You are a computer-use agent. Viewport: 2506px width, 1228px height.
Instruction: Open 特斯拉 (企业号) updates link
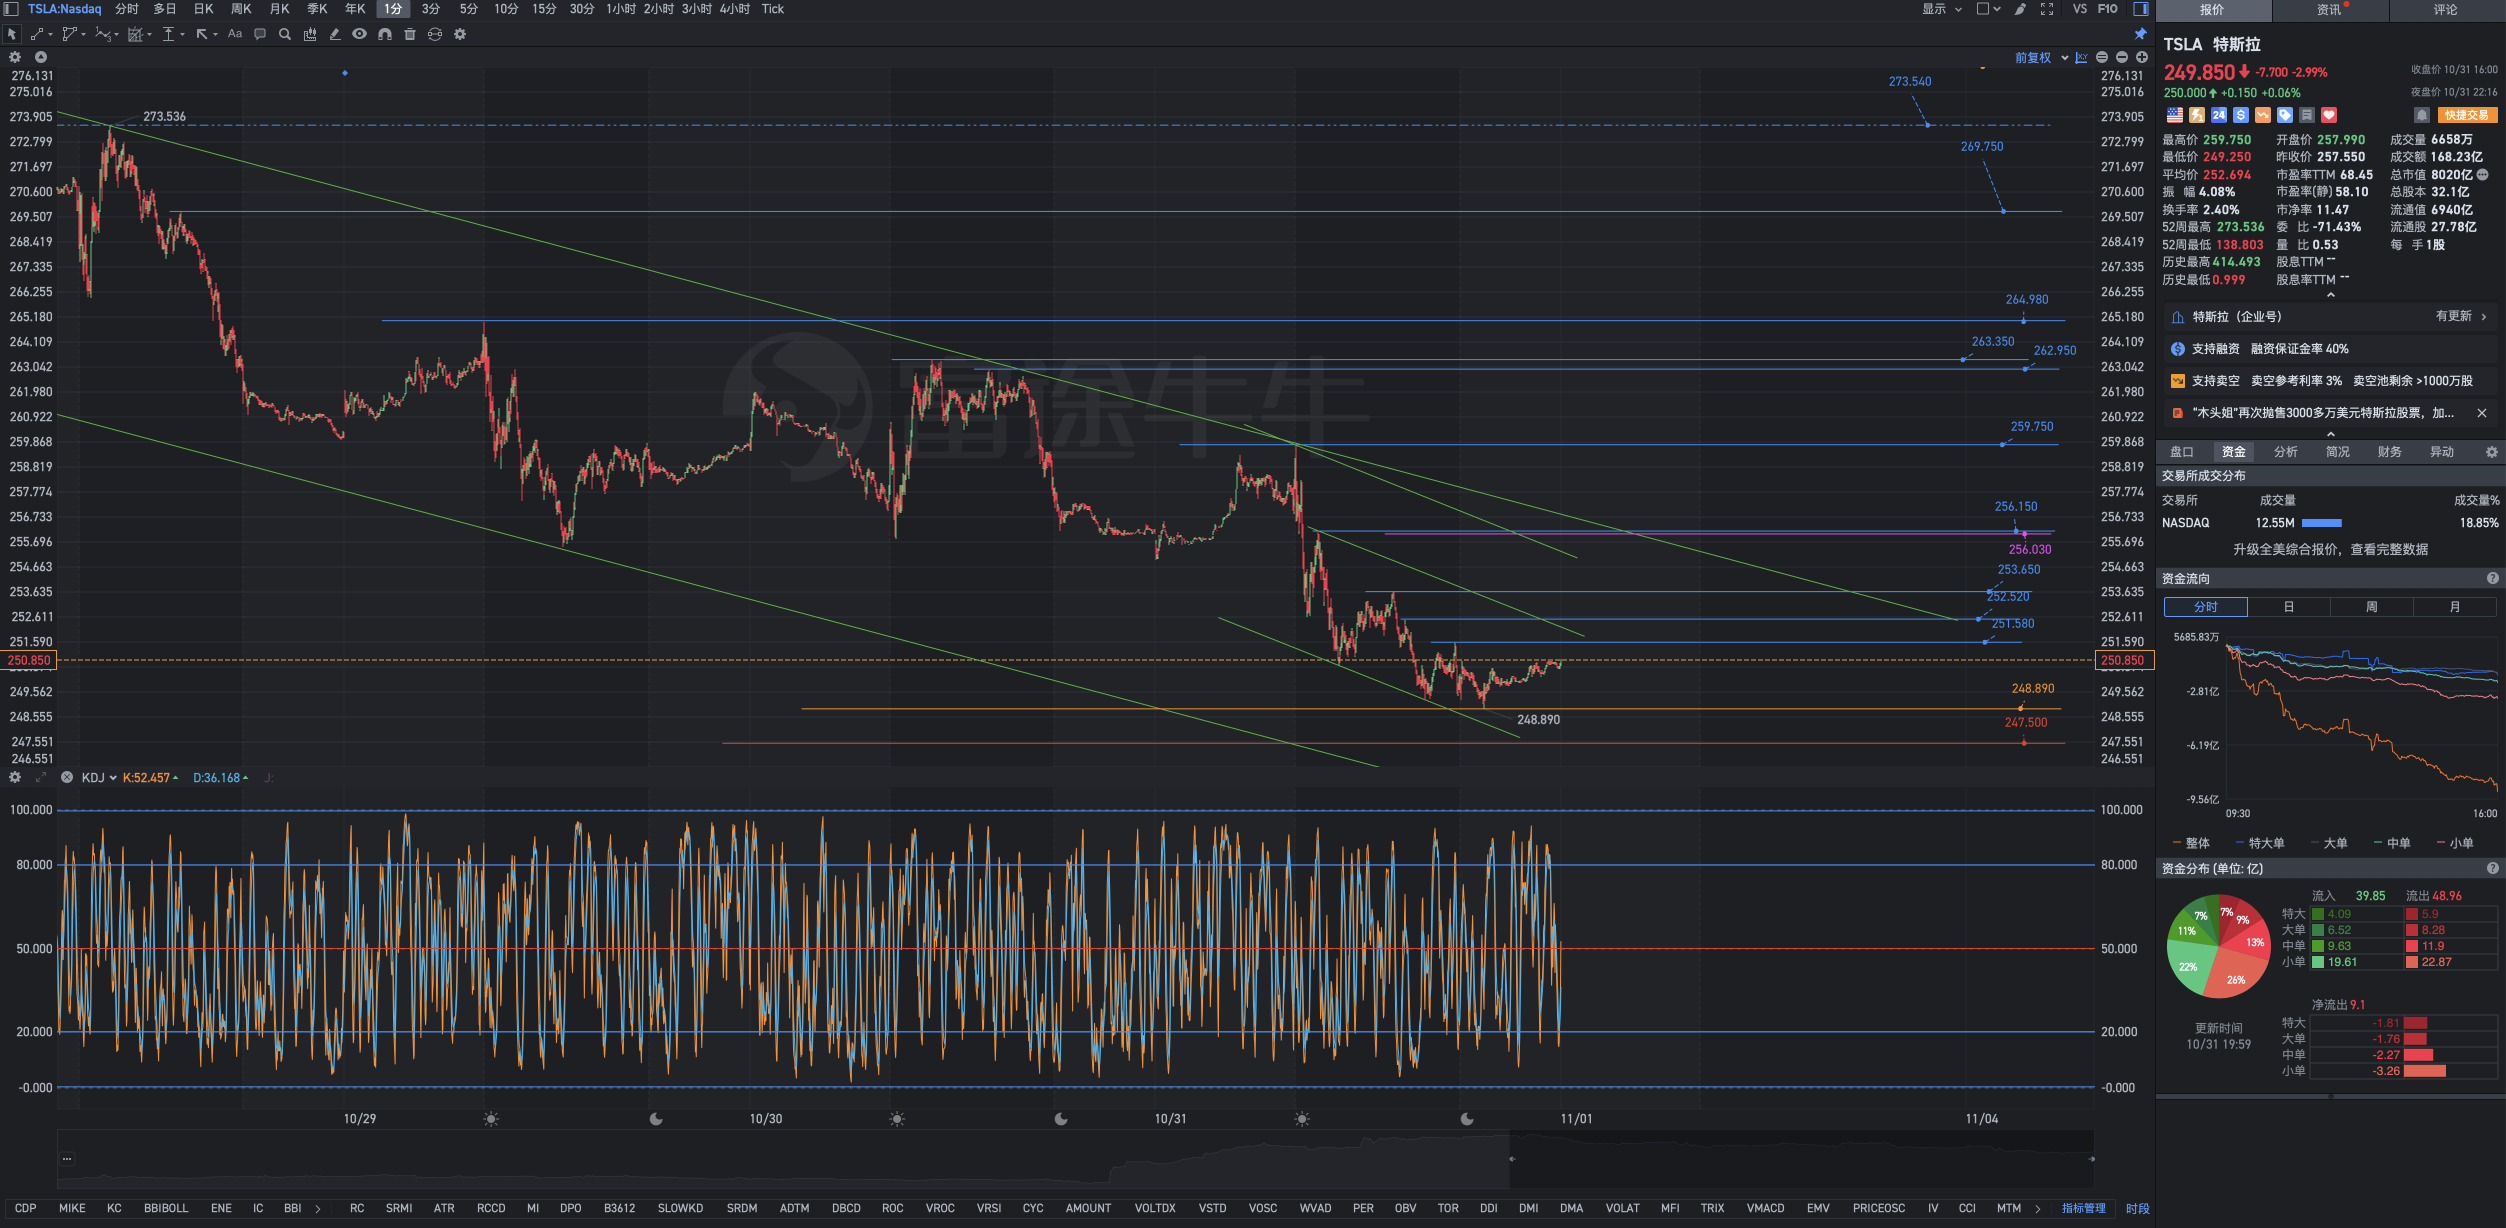click(x=2330, y=317)
